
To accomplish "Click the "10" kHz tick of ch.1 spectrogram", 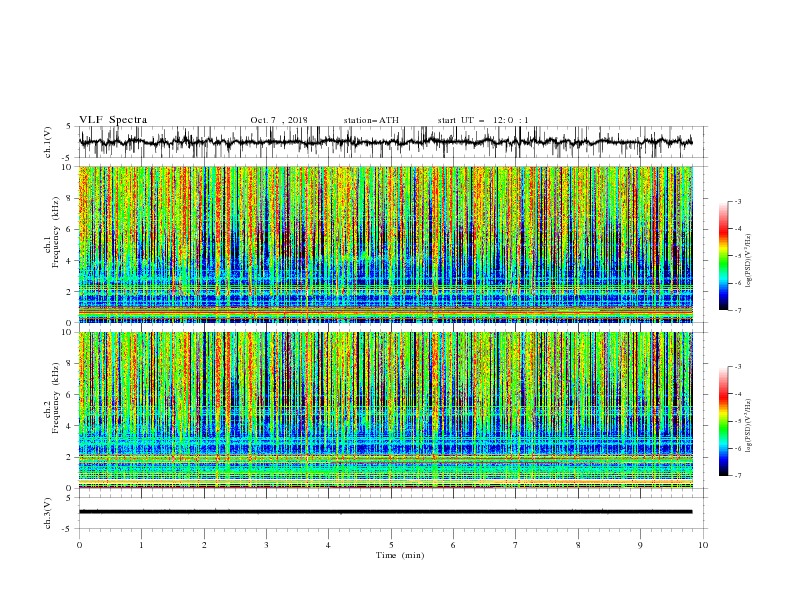I will point(68,167).
